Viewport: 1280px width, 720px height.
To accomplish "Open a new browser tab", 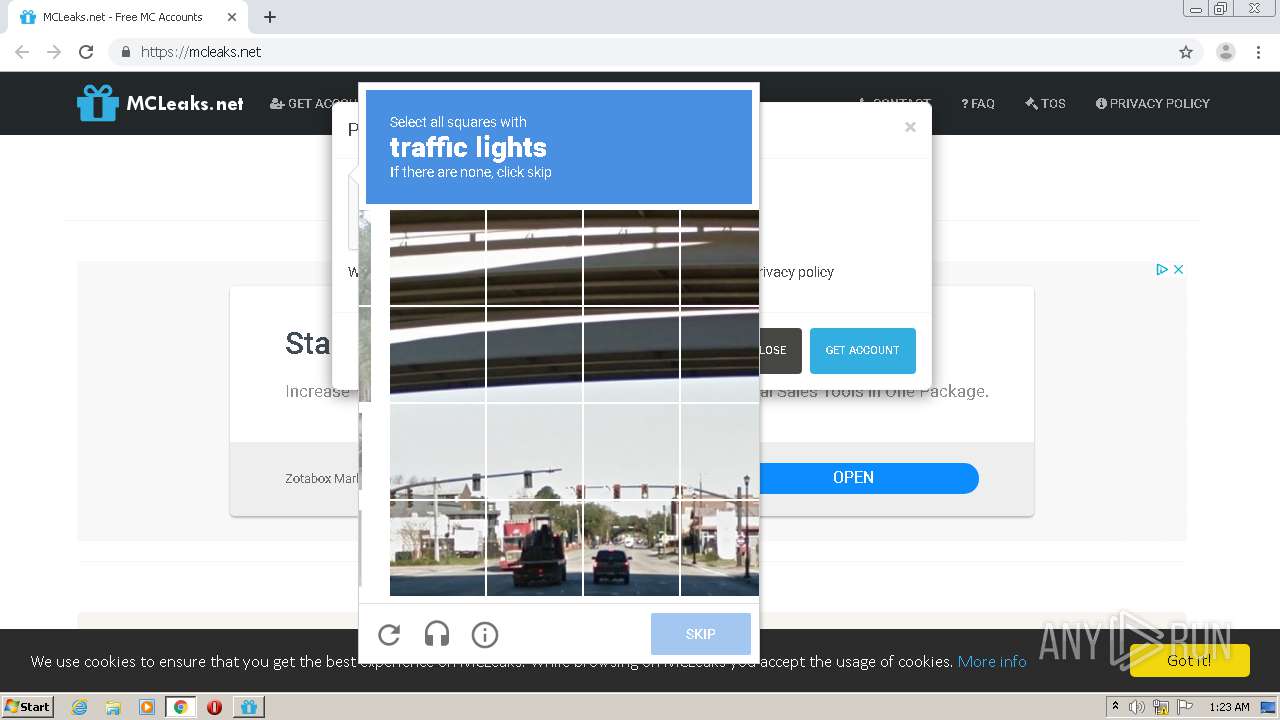I will 270,17.
